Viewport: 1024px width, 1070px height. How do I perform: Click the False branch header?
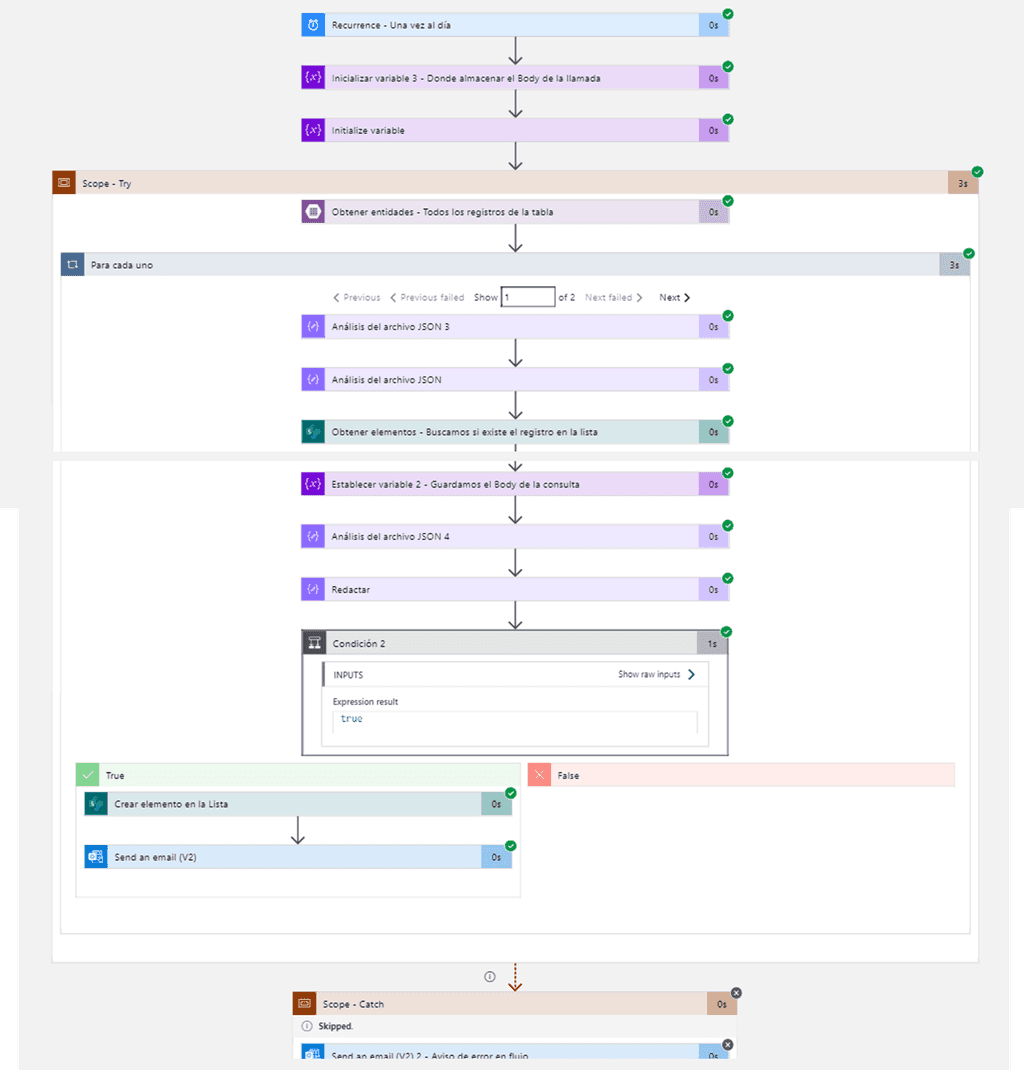(x=741, y=775)
